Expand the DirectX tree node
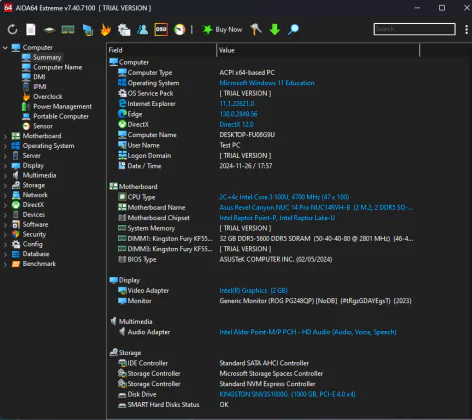The image size is (472, 420). pos(5,205)
